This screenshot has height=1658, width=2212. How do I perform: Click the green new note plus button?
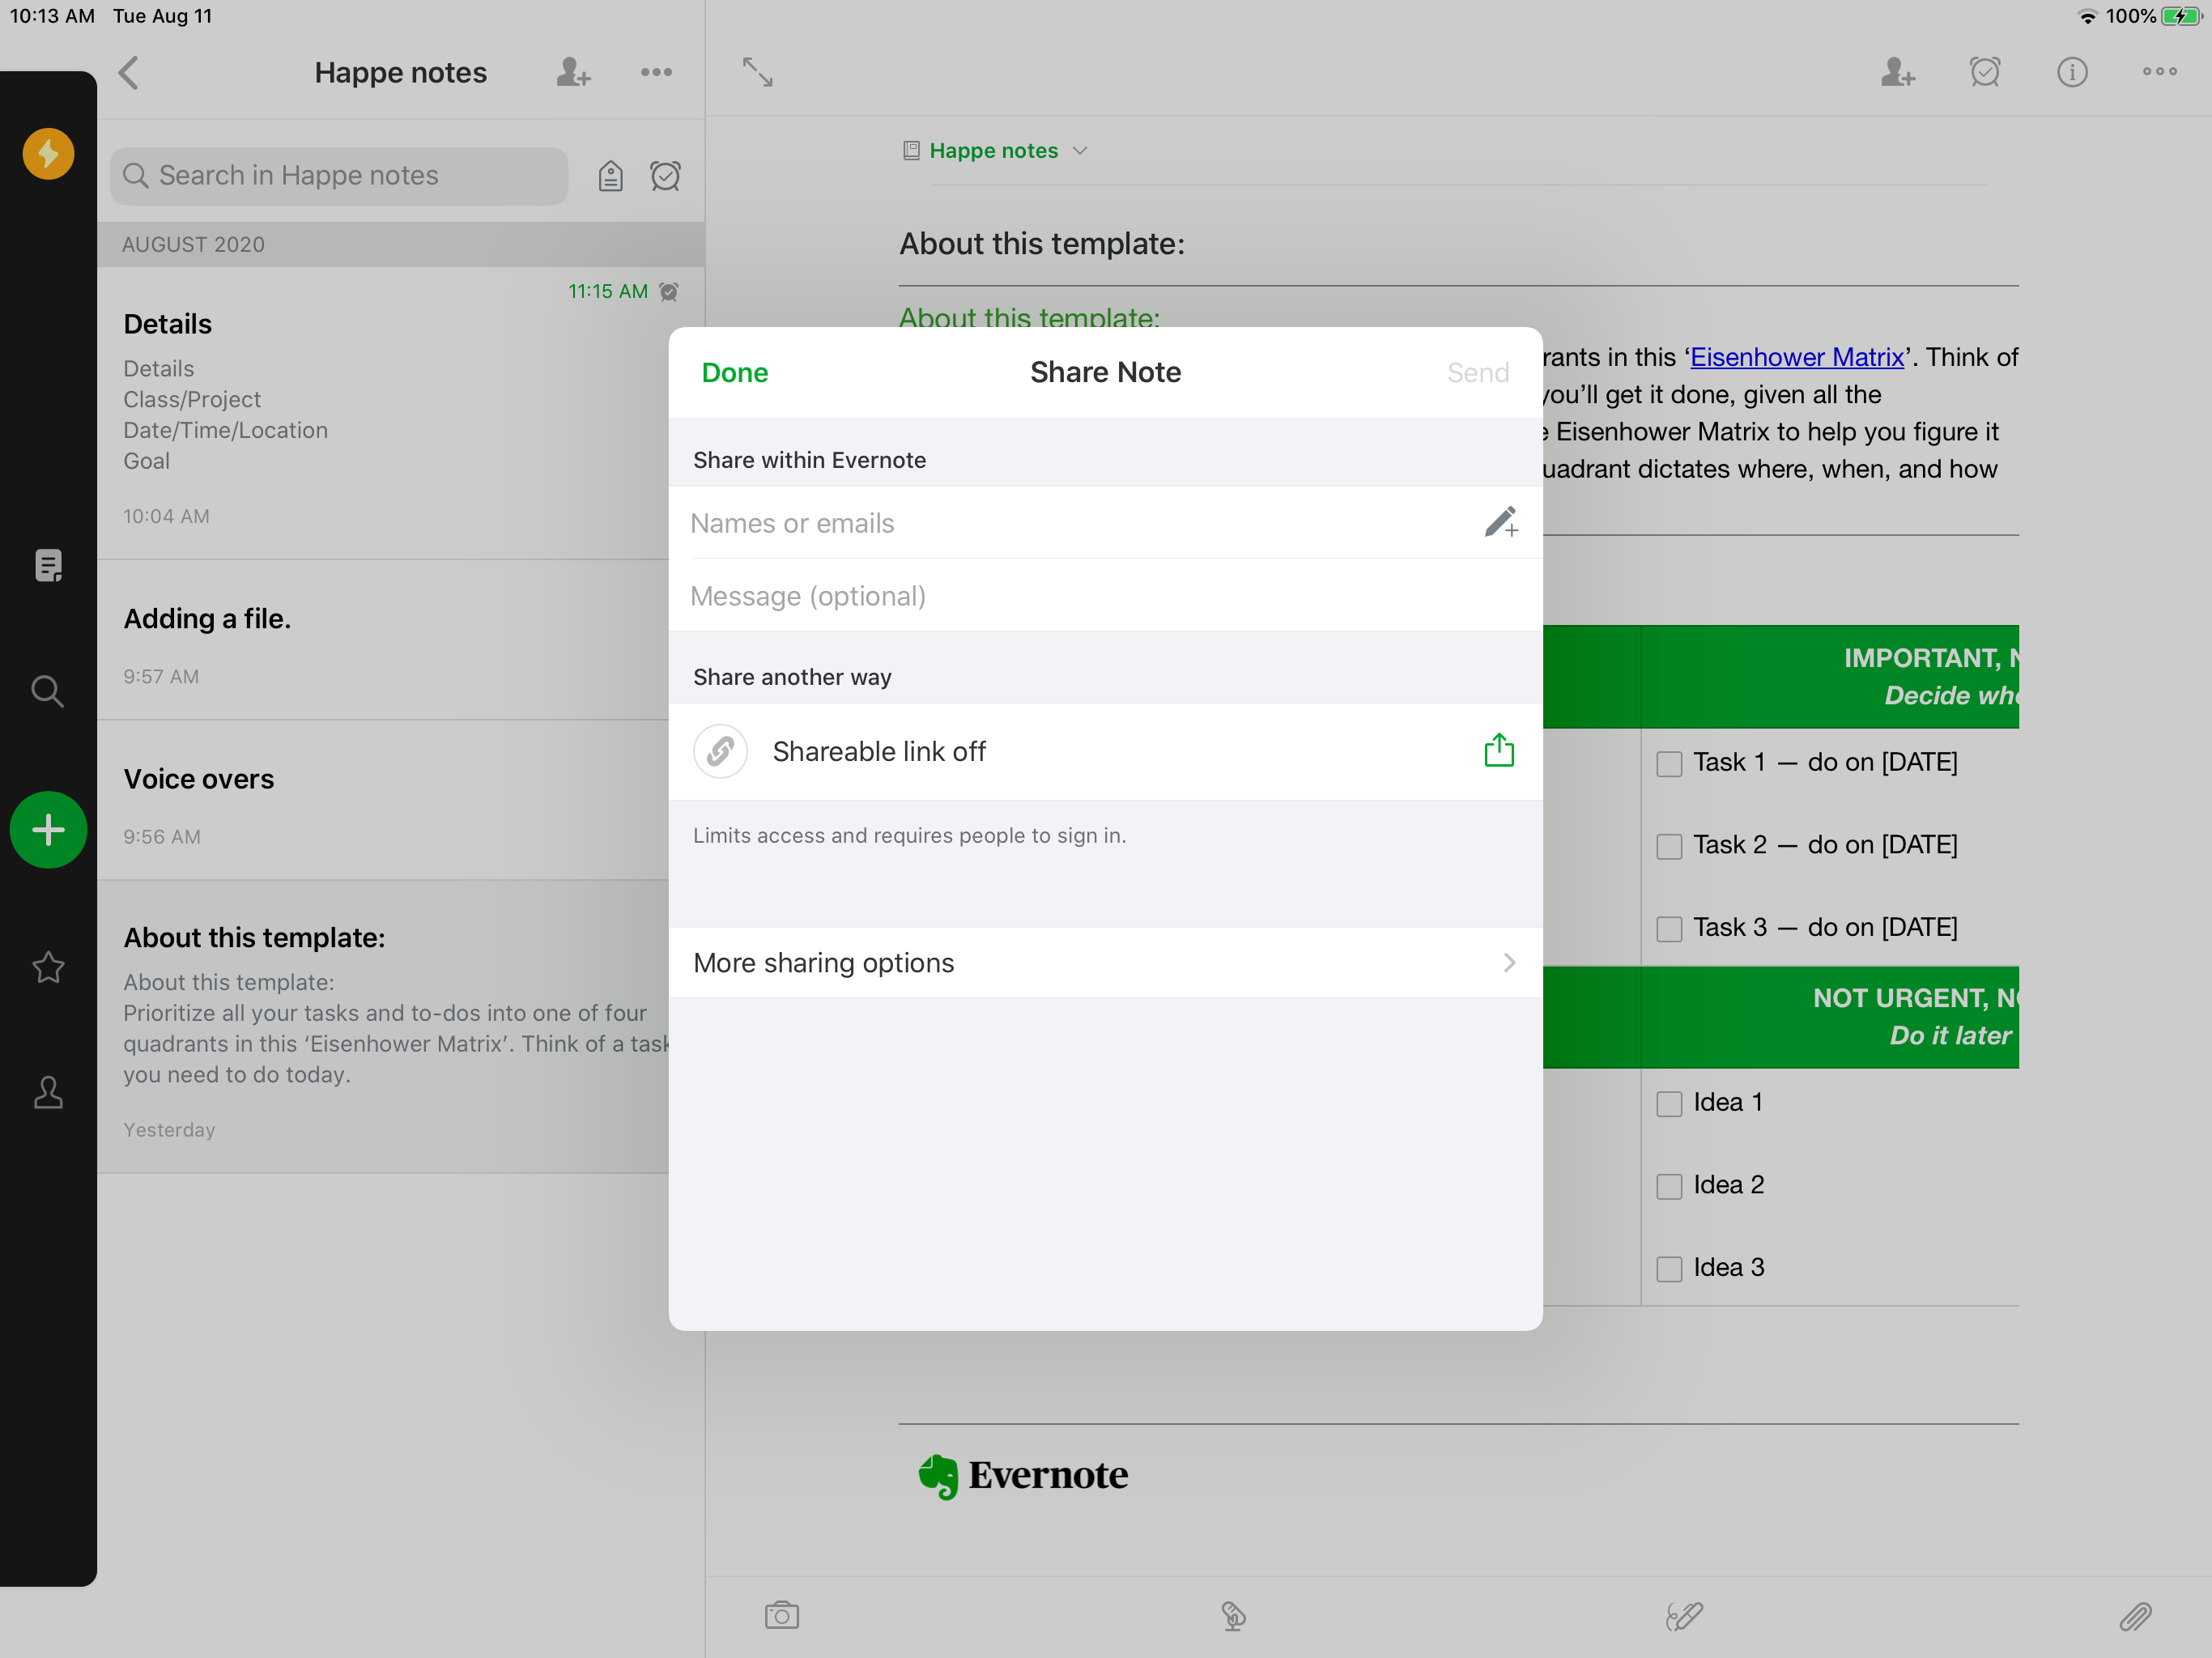(48, 830)
